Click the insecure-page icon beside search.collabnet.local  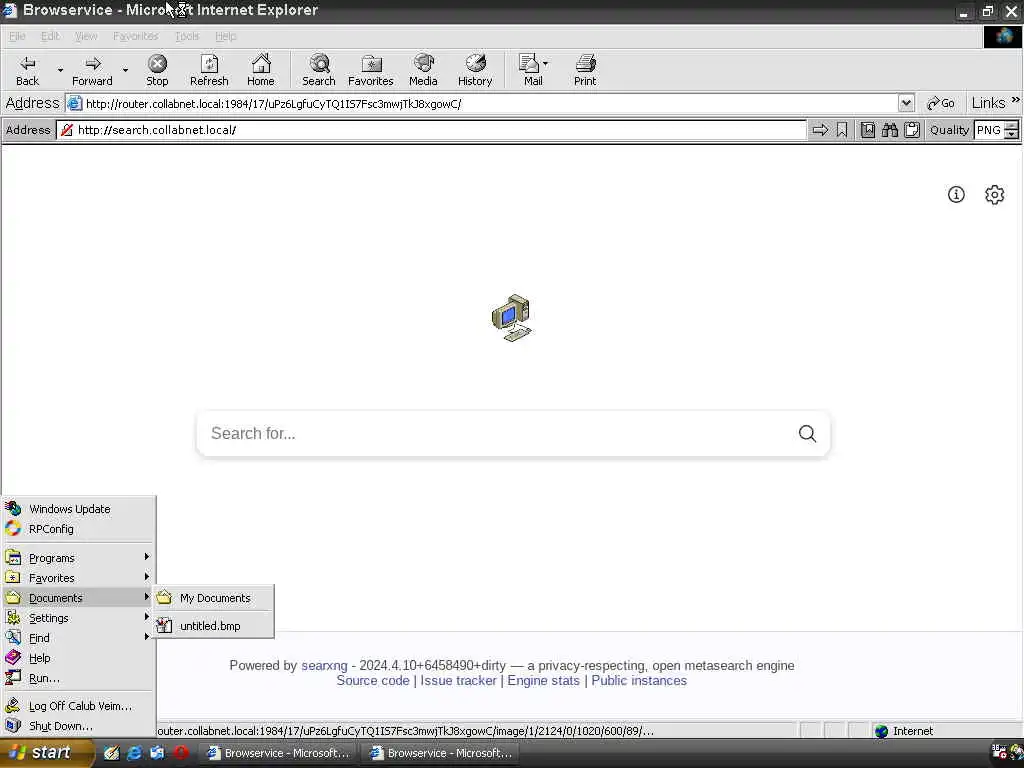(66, 130)
